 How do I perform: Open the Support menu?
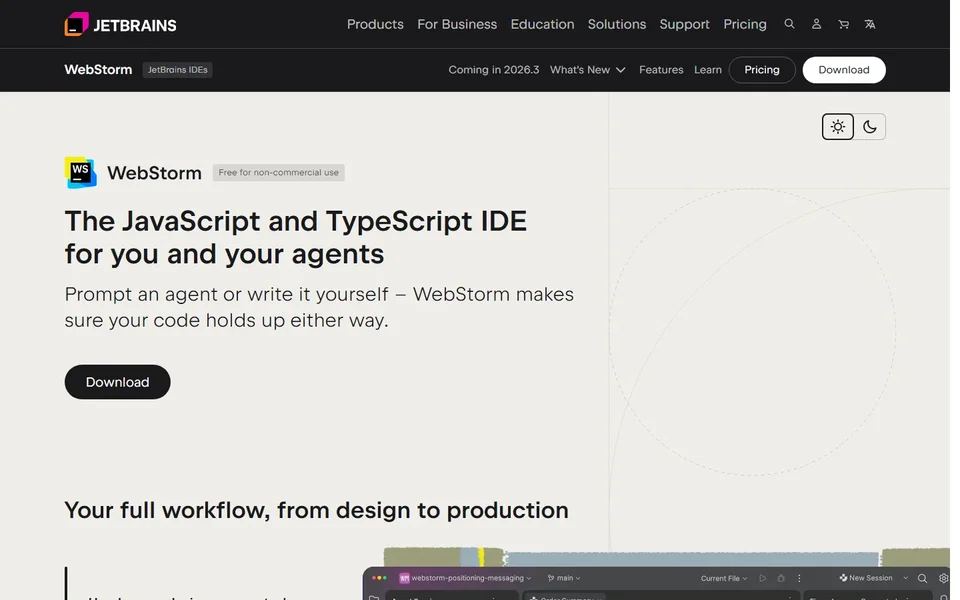click(684, 24)
